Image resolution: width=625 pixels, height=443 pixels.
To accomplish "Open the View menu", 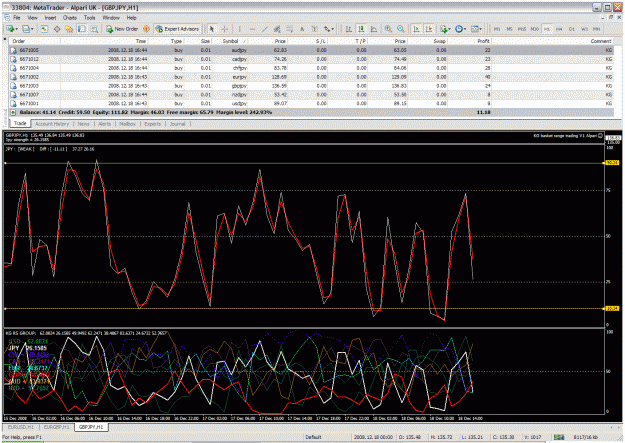I will click(32, 18).
